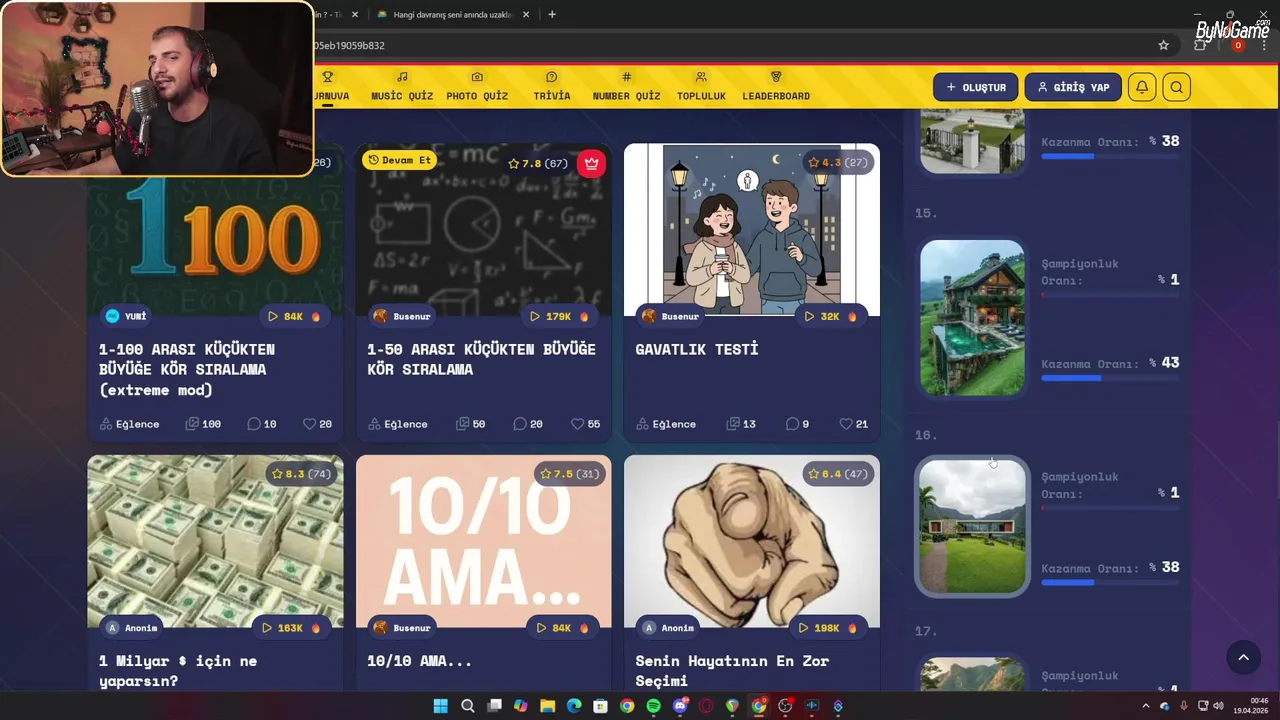The height and width of the screenshot is (720, 1280).
Task: Open the browser extensions puzzle icon
Action: point(1201,45)
